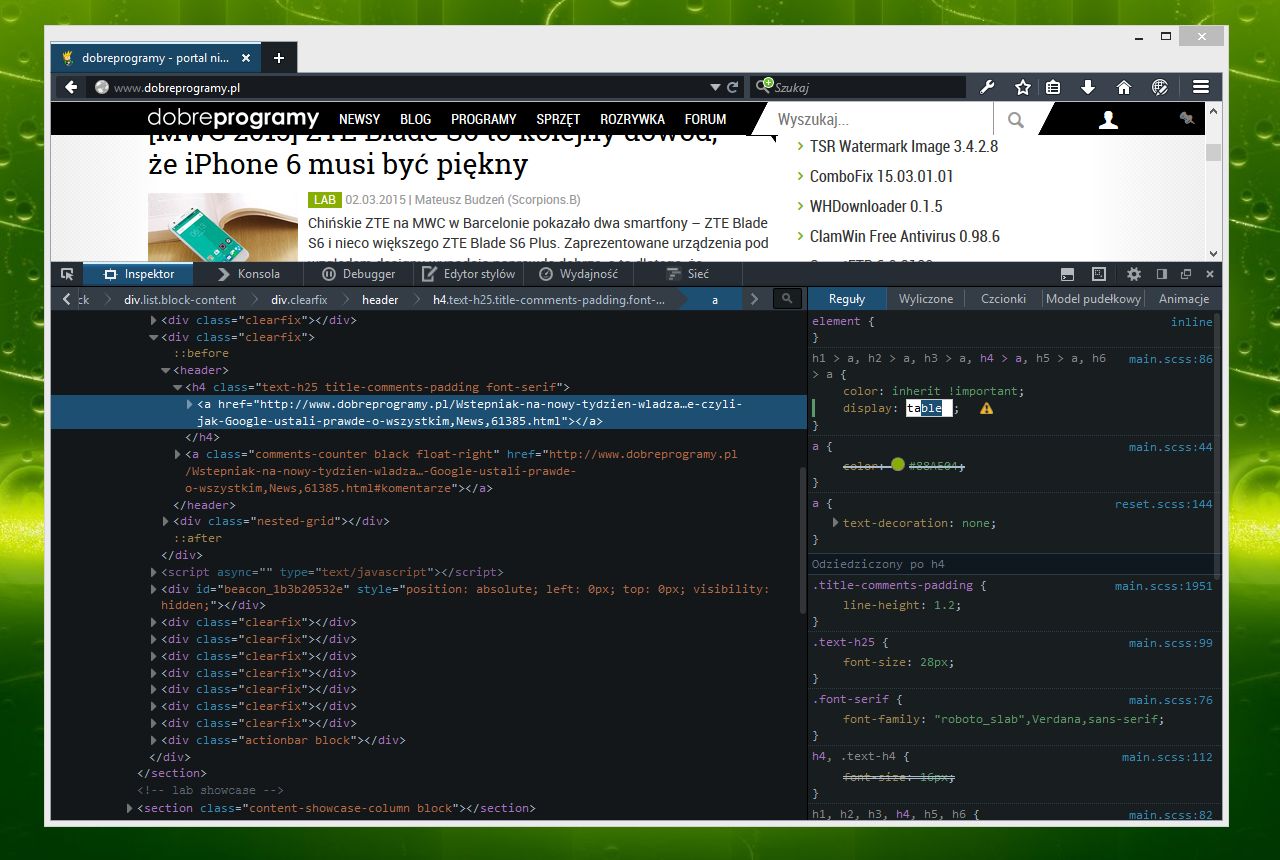Image resolution: width=1280 pixels, height=860 pixels.
Task: Open the SPRZĘT site menu
Action: pos(558,119)
